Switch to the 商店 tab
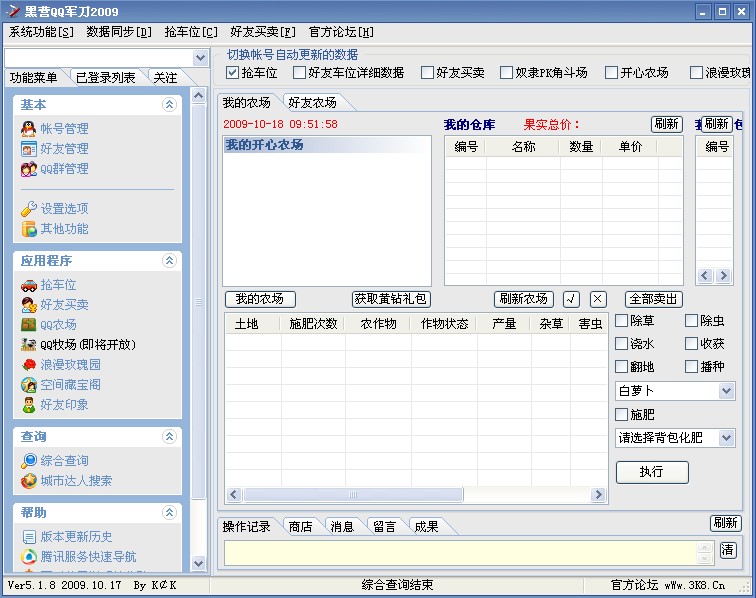 click(x=300, y=527)
